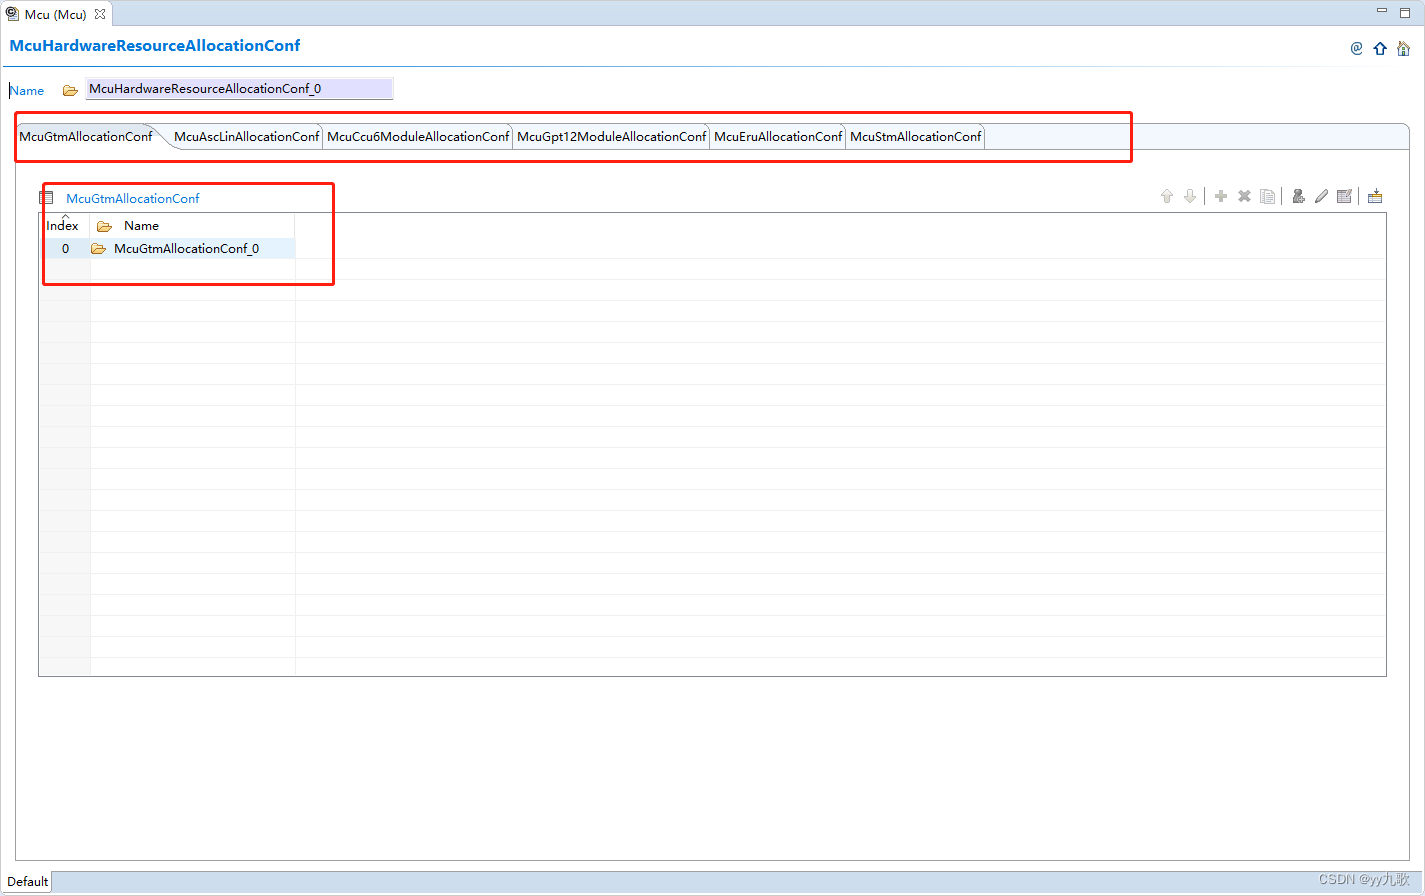Screen dimensions: 1425x896
Task: Click the X icon to delete element
Action: (1244, 196)
